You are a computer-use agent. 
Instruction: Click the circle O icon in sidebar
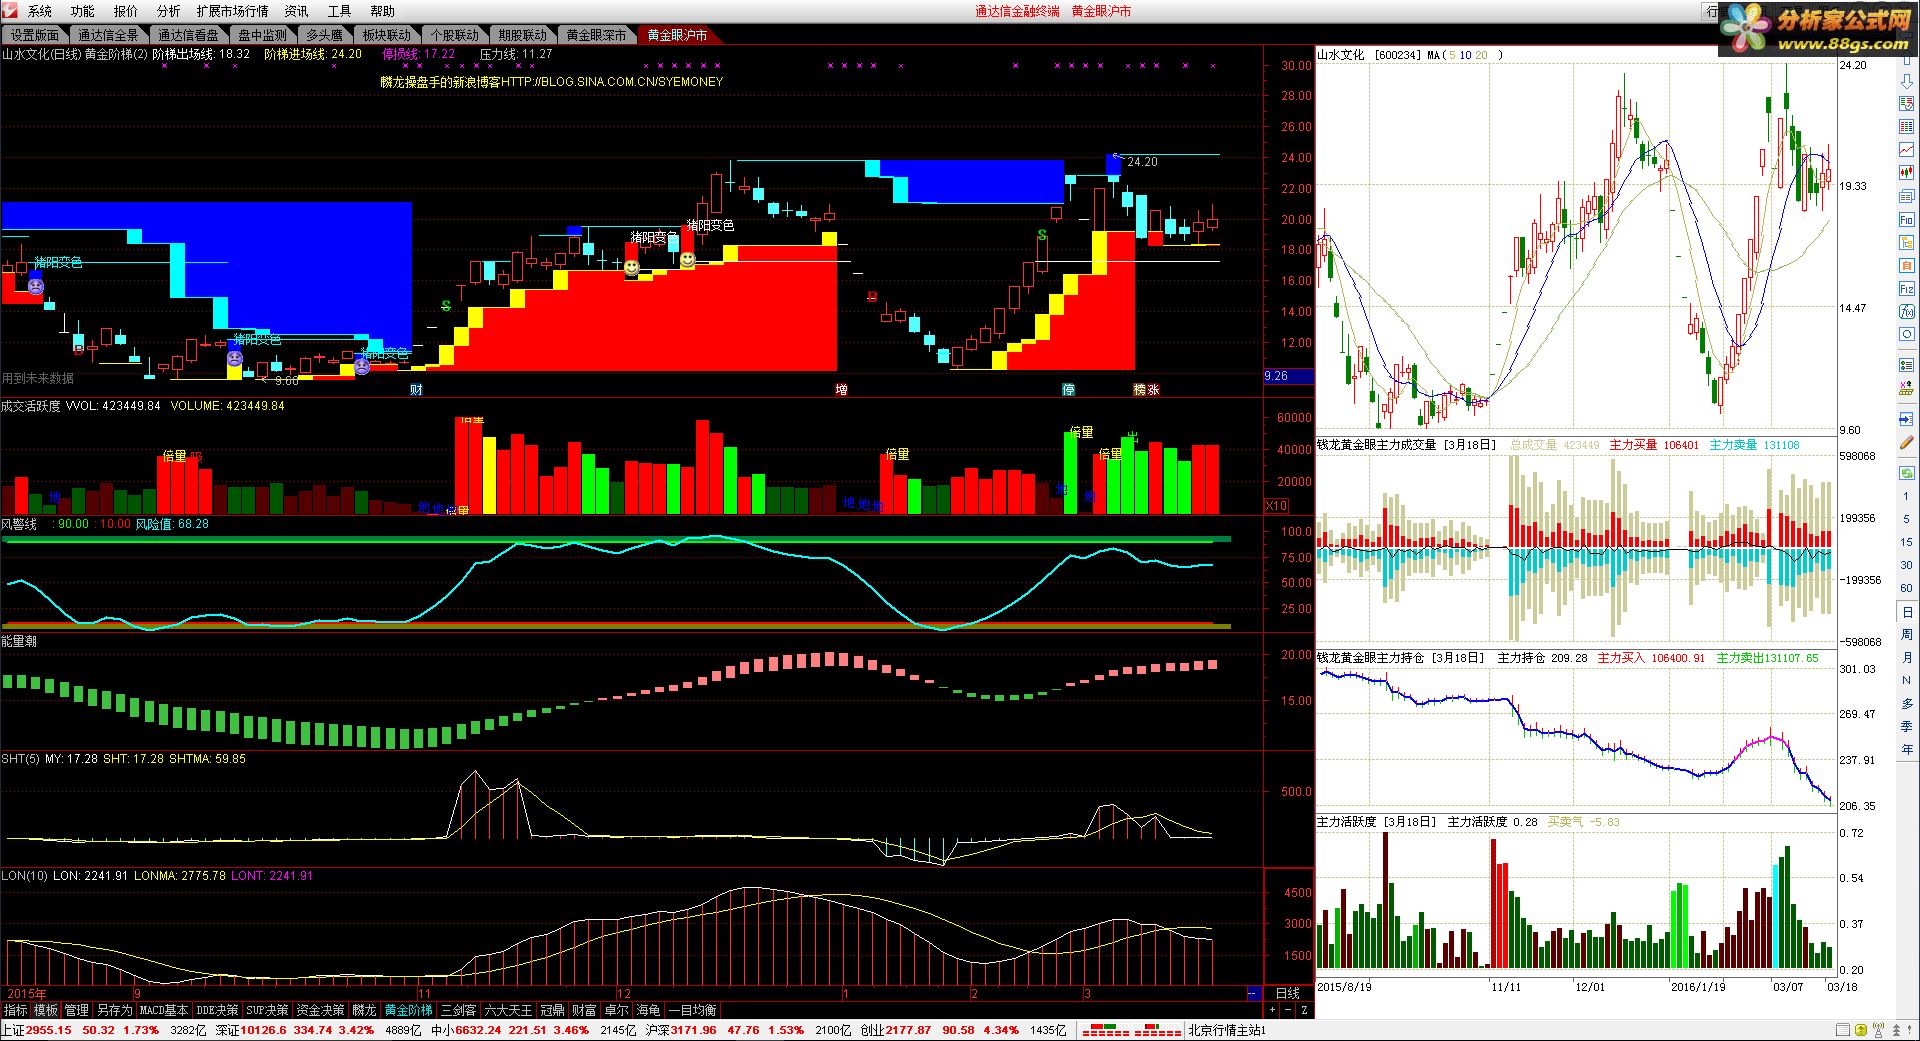coord(1906,335)
